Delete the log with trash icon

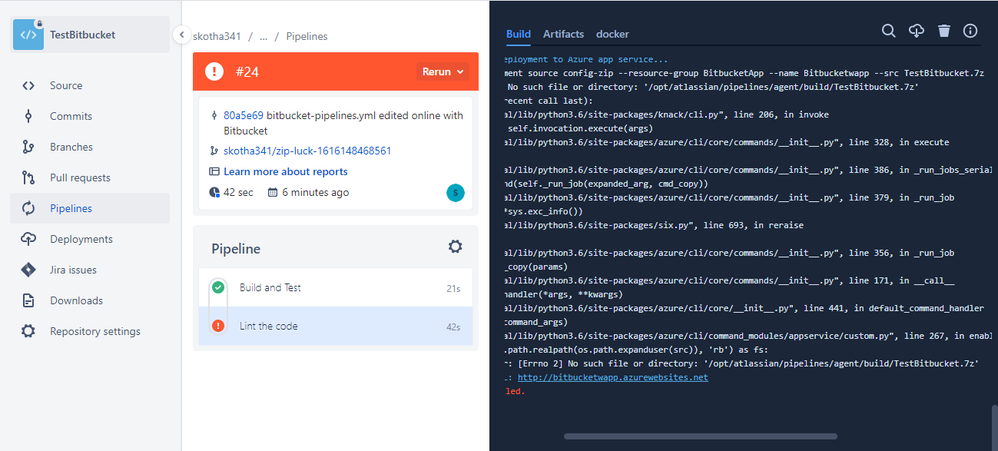click(x=944, y=31)
